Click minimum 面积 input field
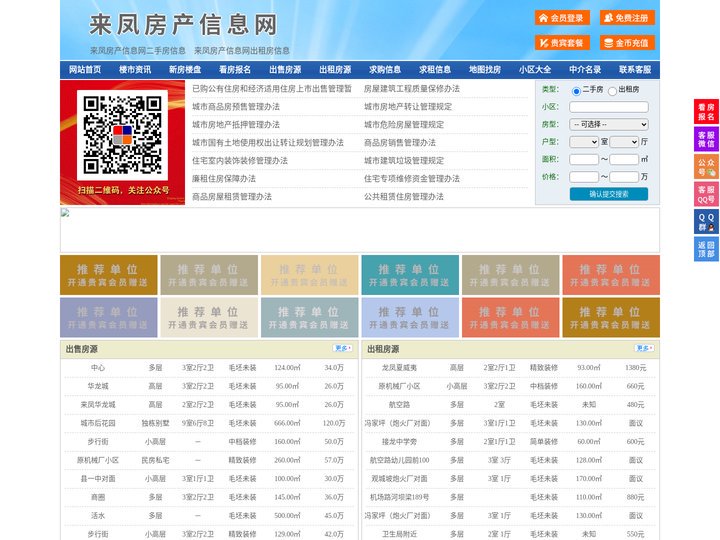 click(584, 159)
